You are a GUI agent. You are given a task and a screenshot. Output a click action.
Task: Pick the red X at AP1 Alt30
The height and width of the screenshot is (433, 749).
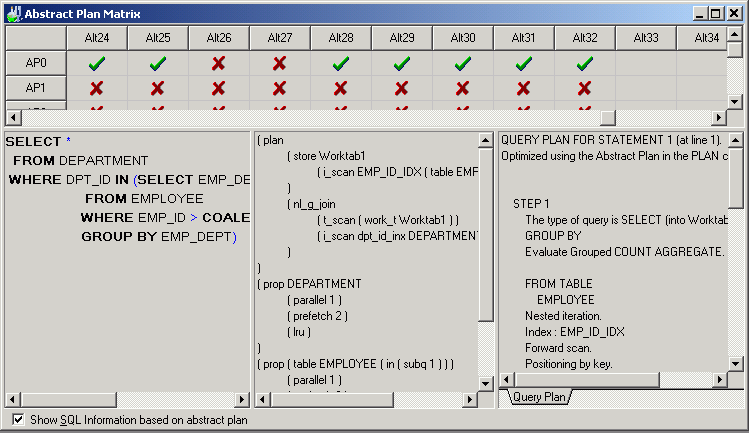click(x=462, y=88)
